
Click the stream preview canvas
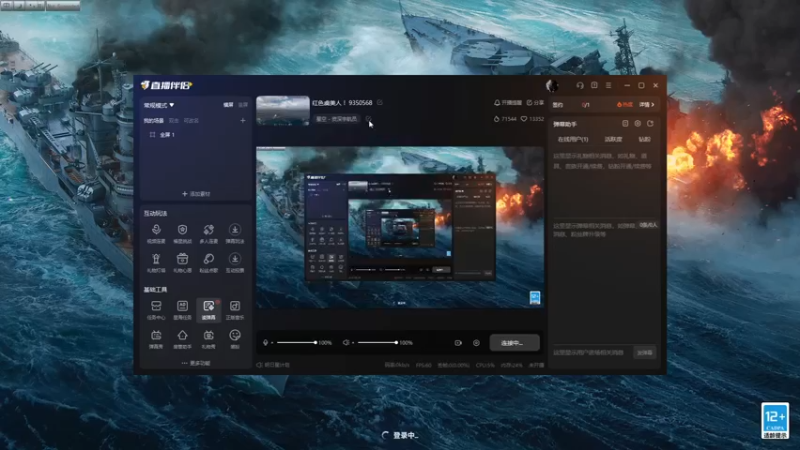pyautogui.click(x=400, y=228)
